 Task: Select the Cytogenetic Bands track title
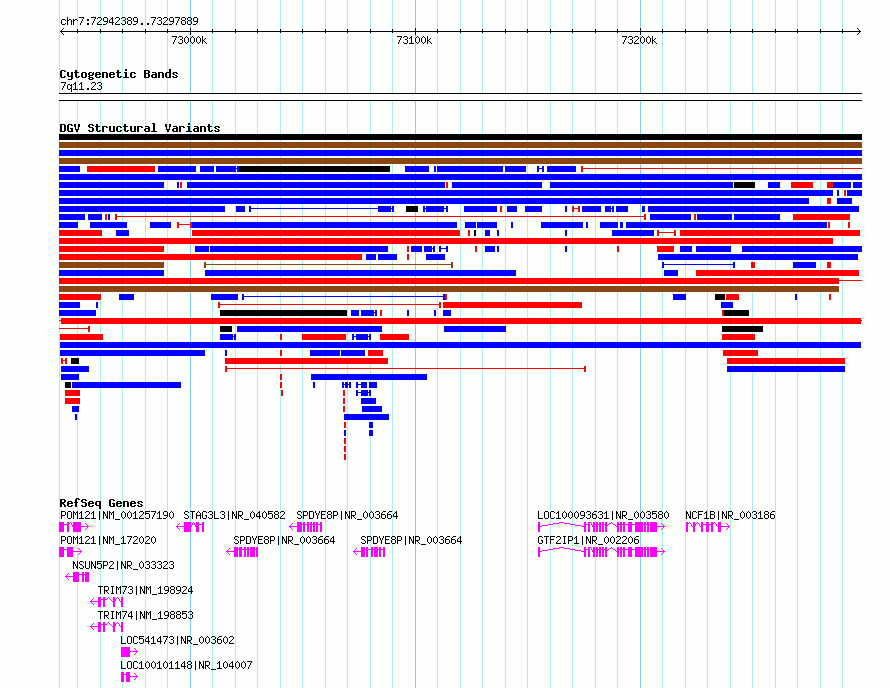tap(119, 74)
